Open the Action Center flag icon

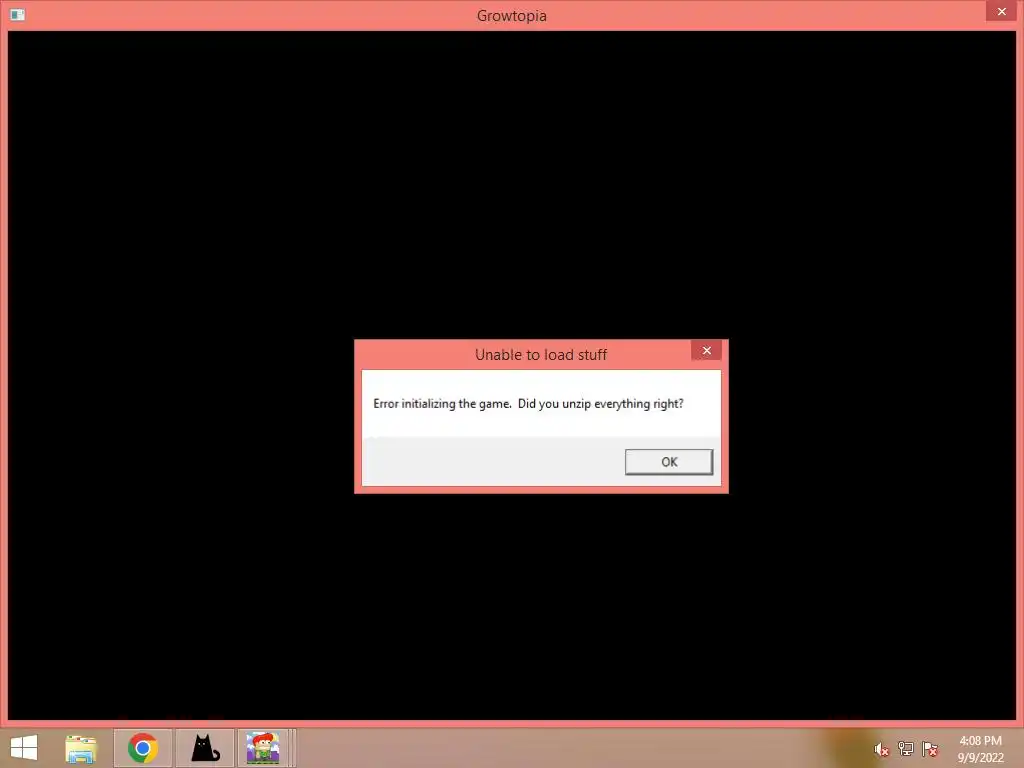[930, 748]
